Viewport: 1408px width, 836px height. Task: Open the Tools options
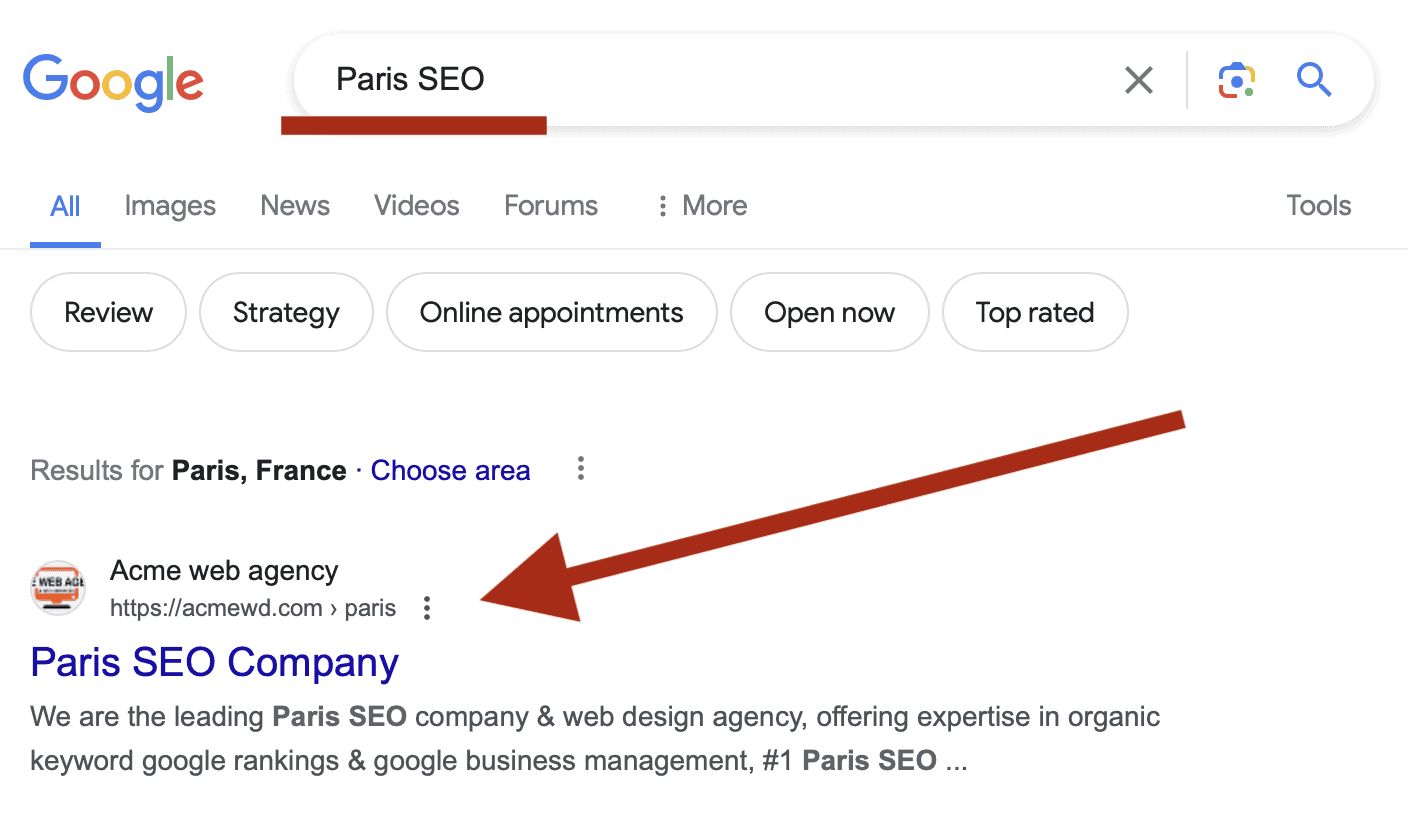point(1318,206)
